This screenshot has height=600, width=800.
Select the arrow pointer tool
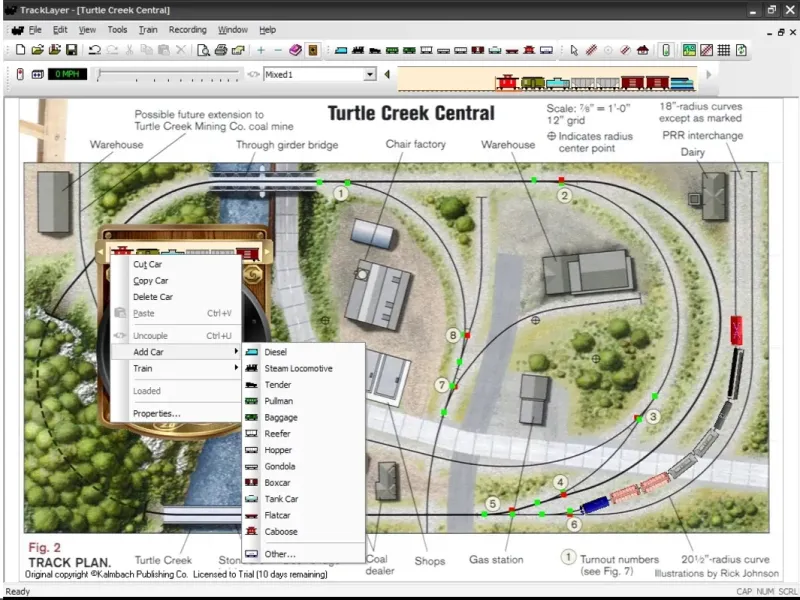[574, 49]
